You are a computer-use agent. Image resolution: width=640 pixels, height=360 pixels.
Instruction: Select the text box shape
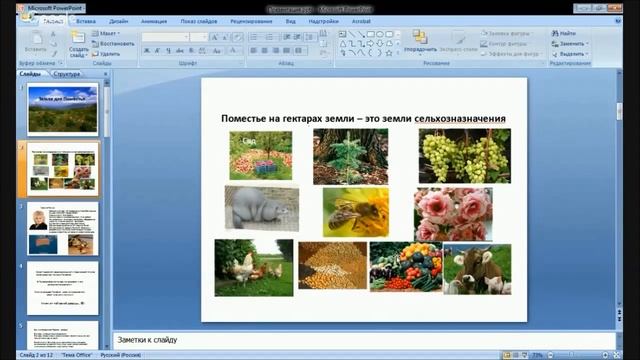[x=342, y=34]
